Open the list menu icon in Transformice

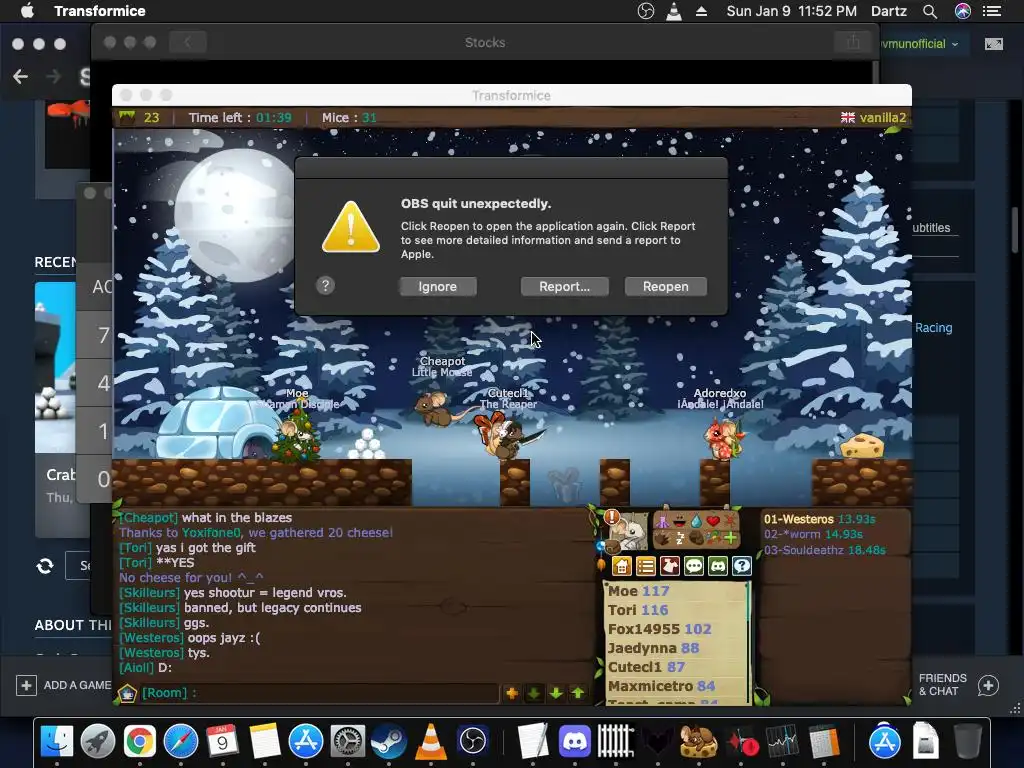(x=646, y=566)
